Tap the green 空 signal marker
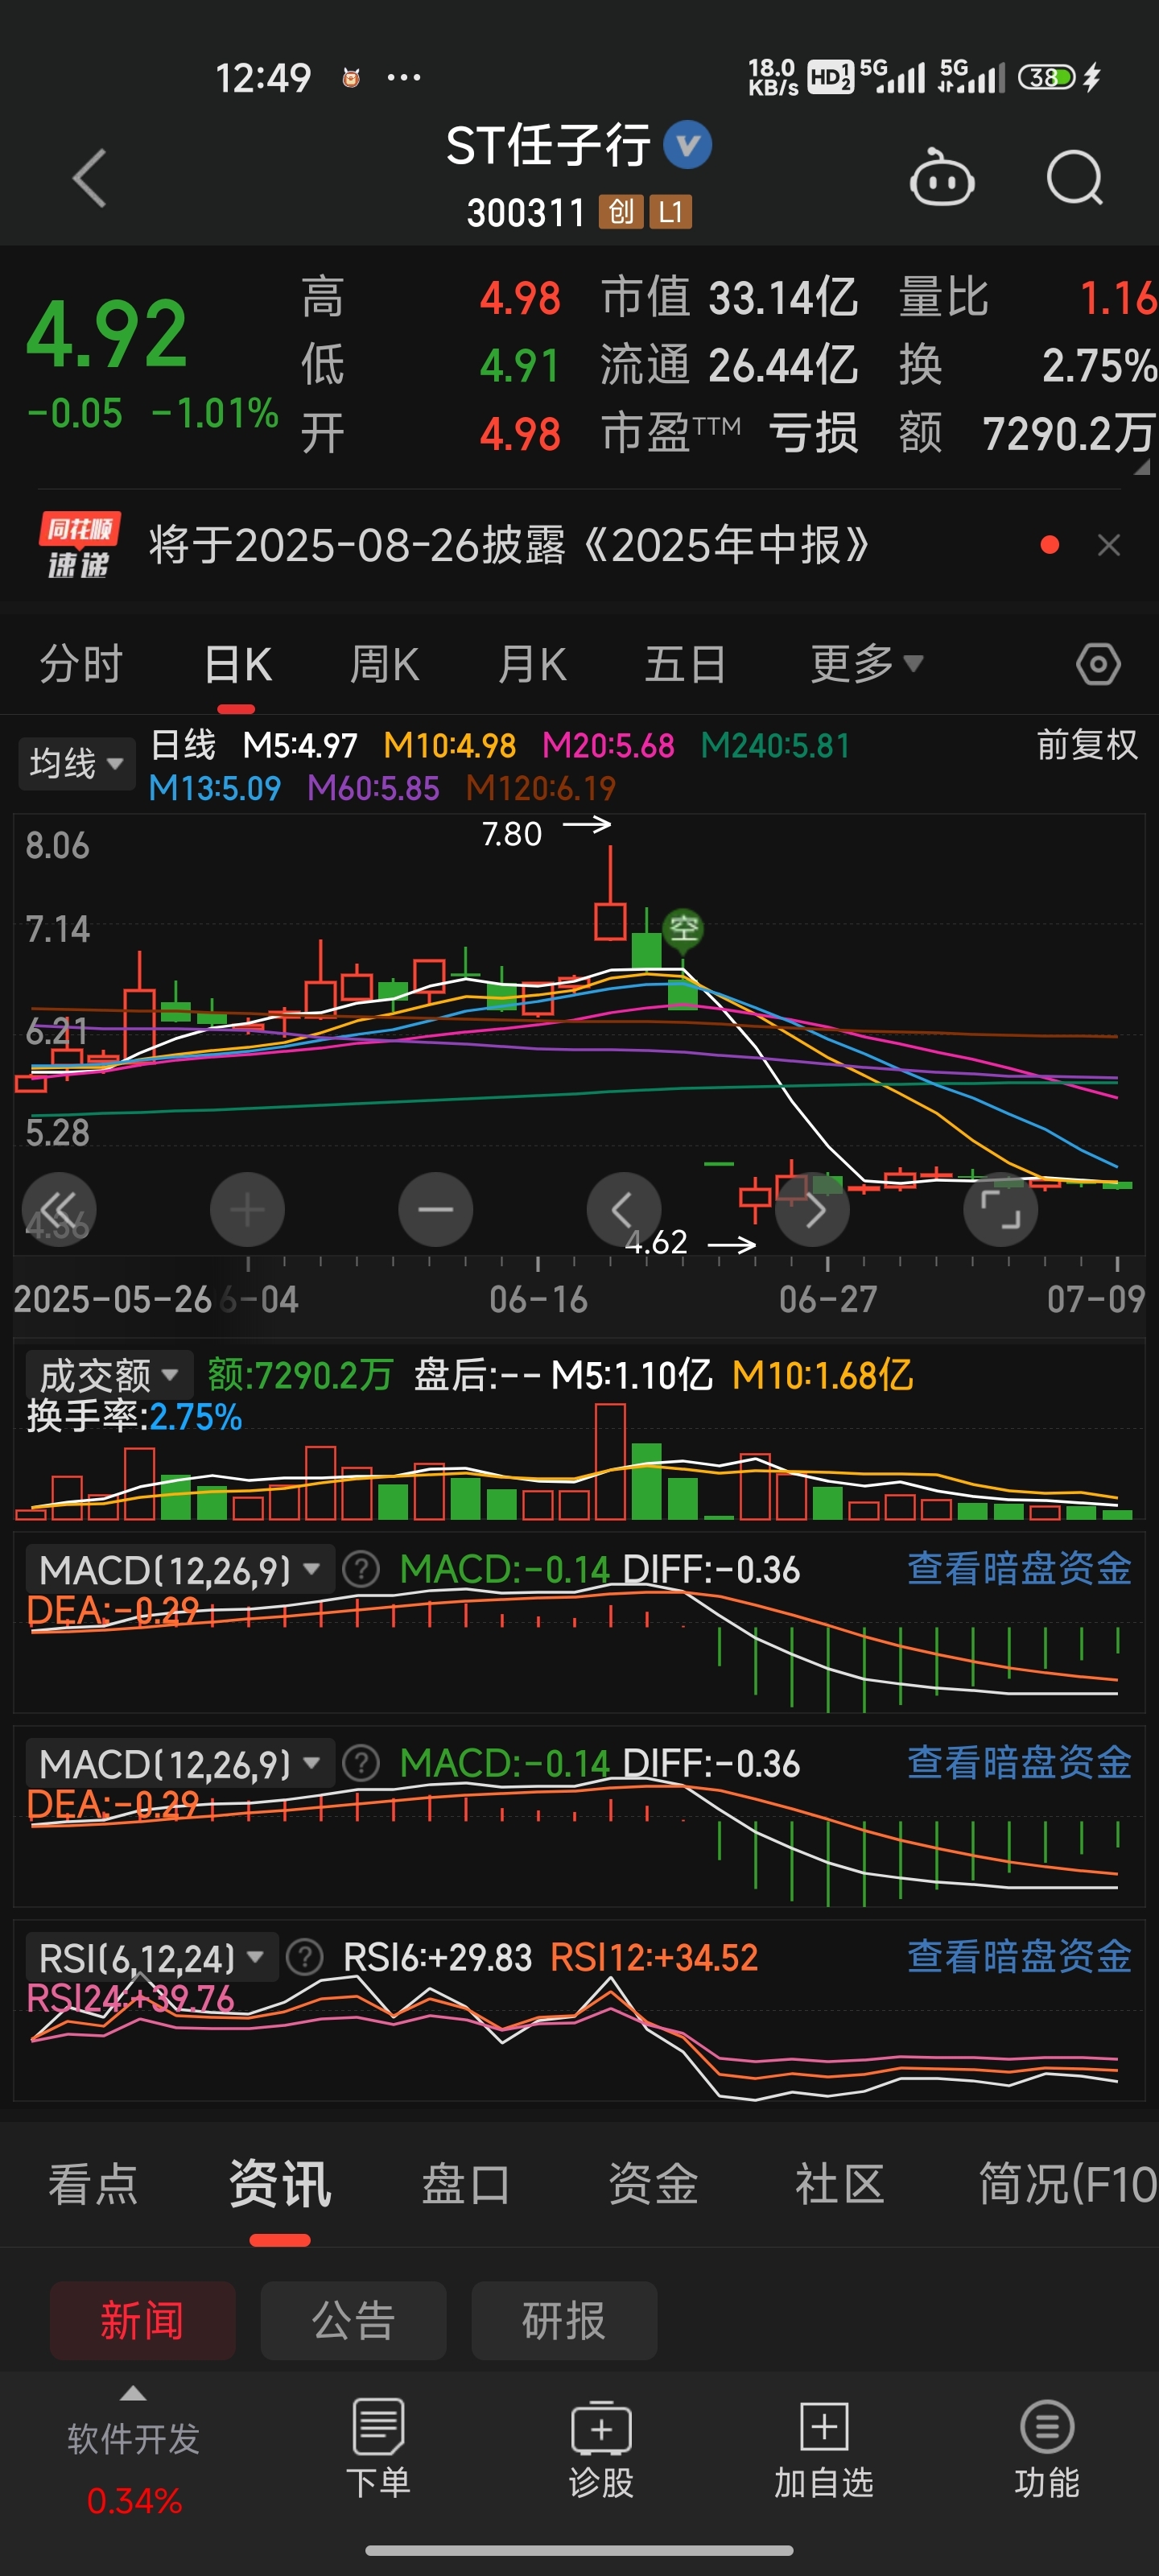The image size is (1159, 2576). (x=683, y=929)
